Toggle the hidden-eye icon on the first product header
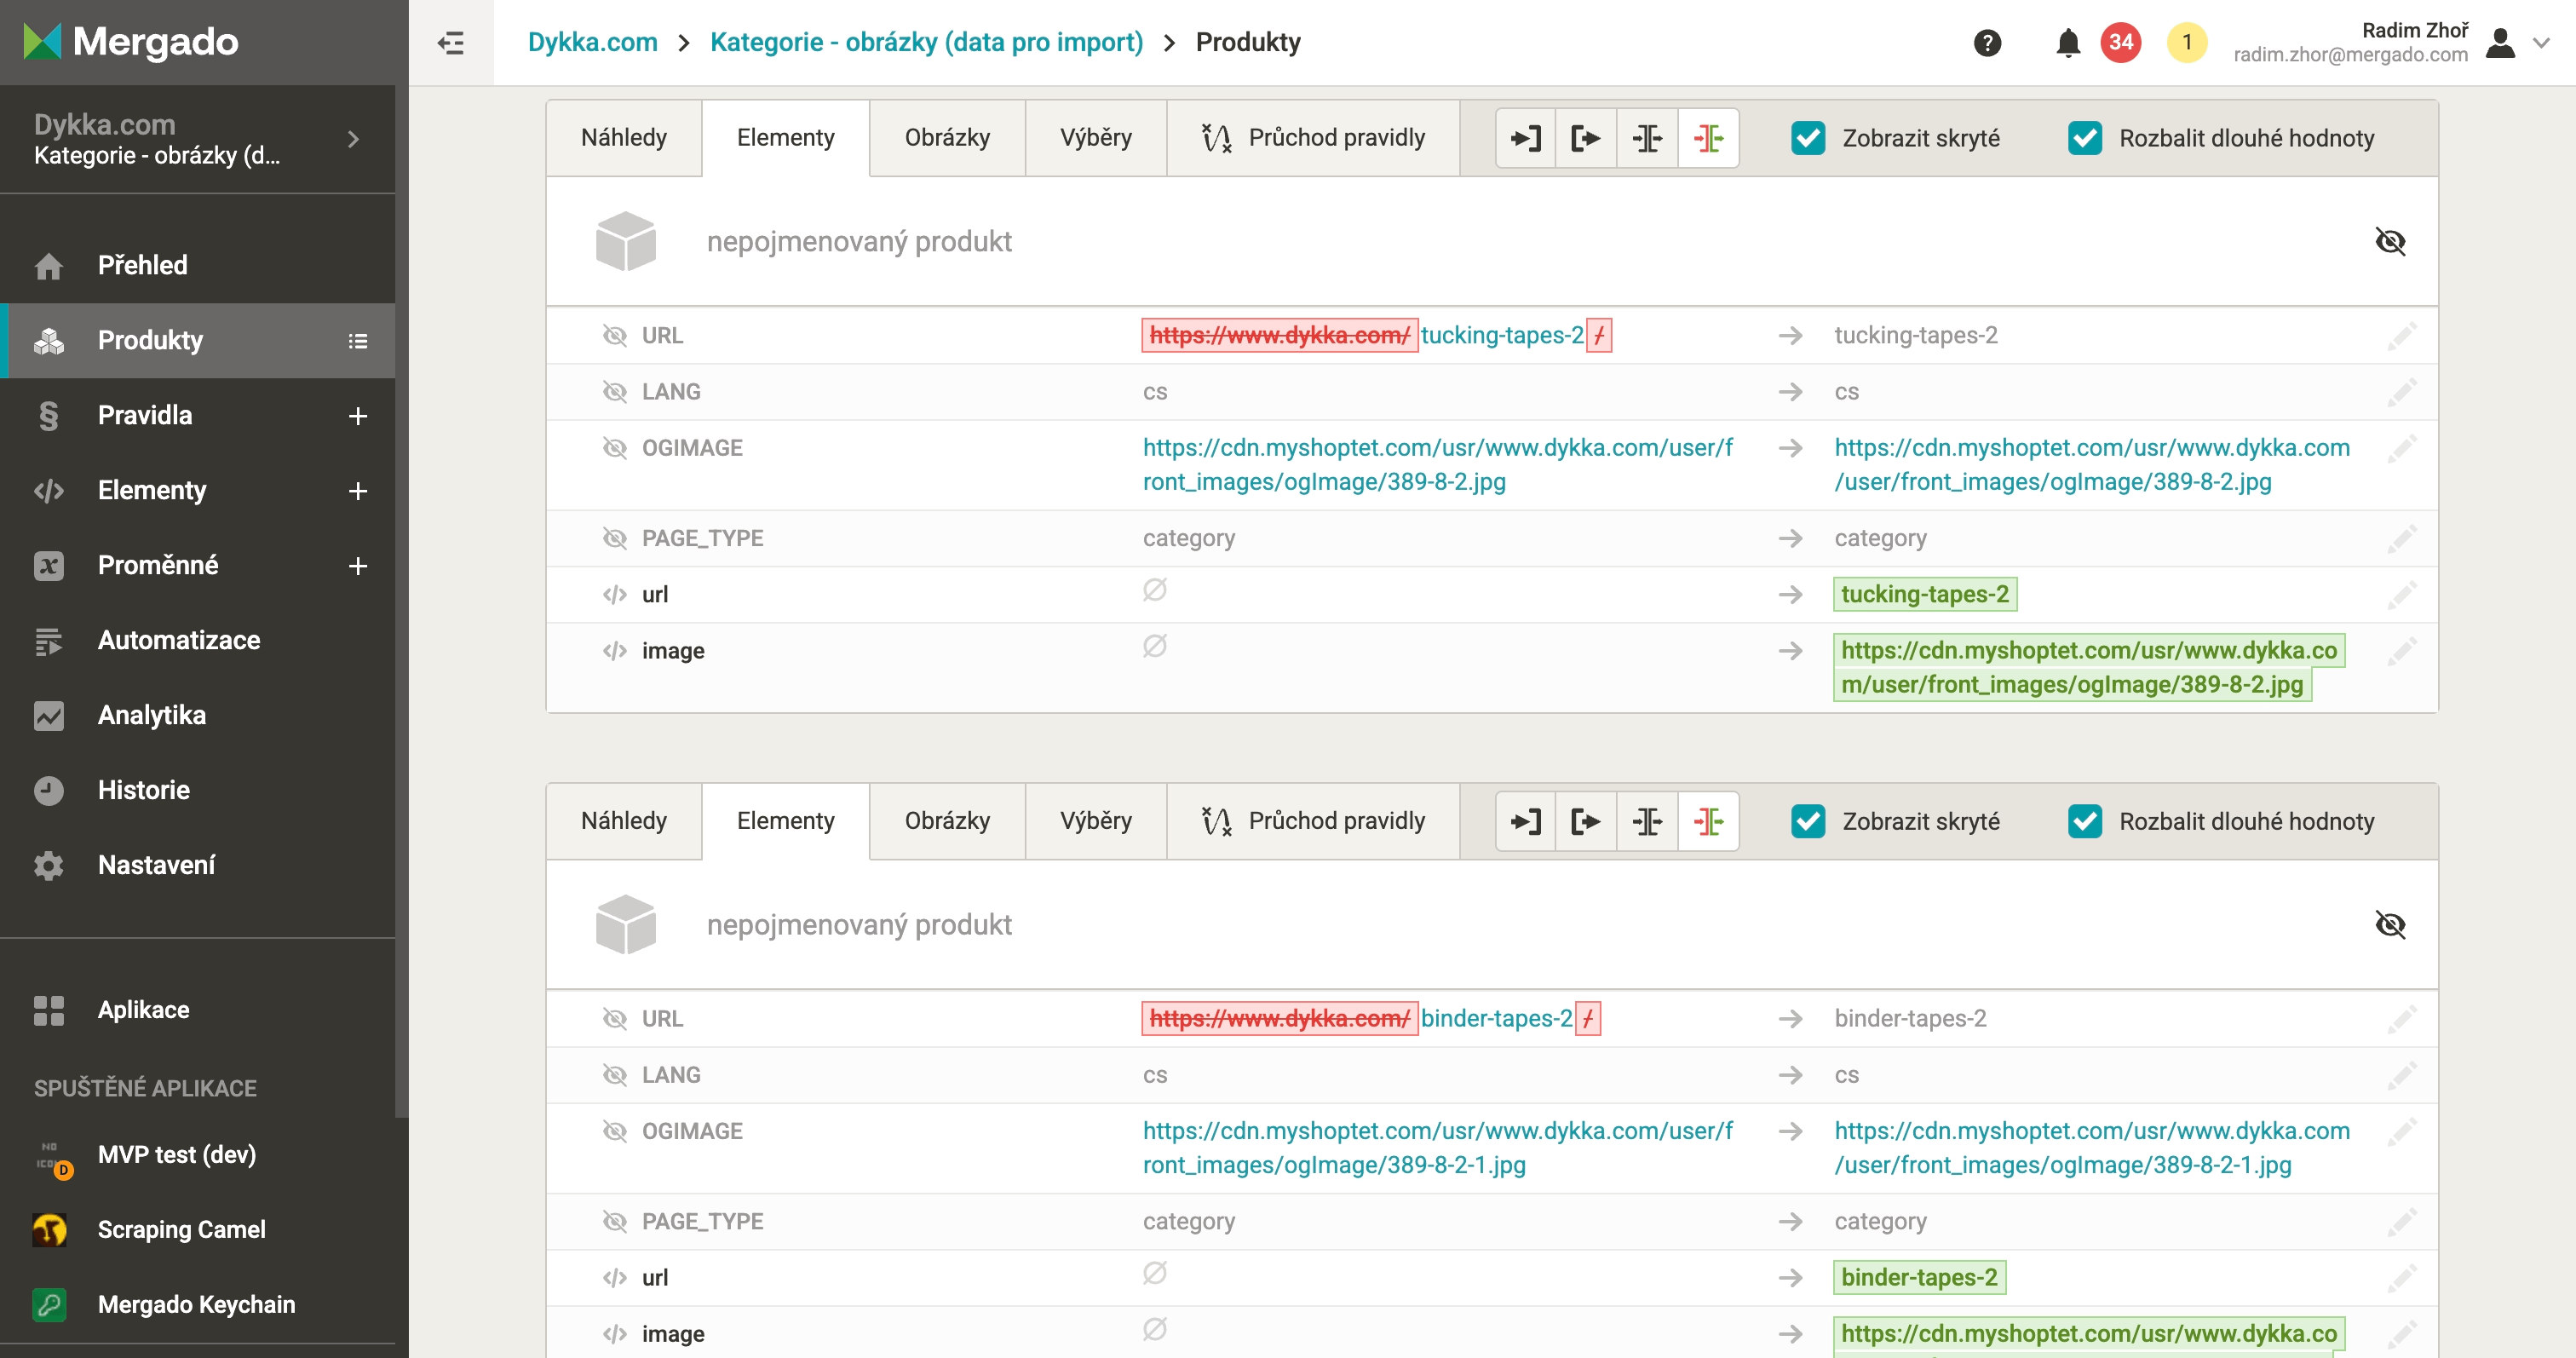2576x1358 pixels. (x=2390, y=241)
